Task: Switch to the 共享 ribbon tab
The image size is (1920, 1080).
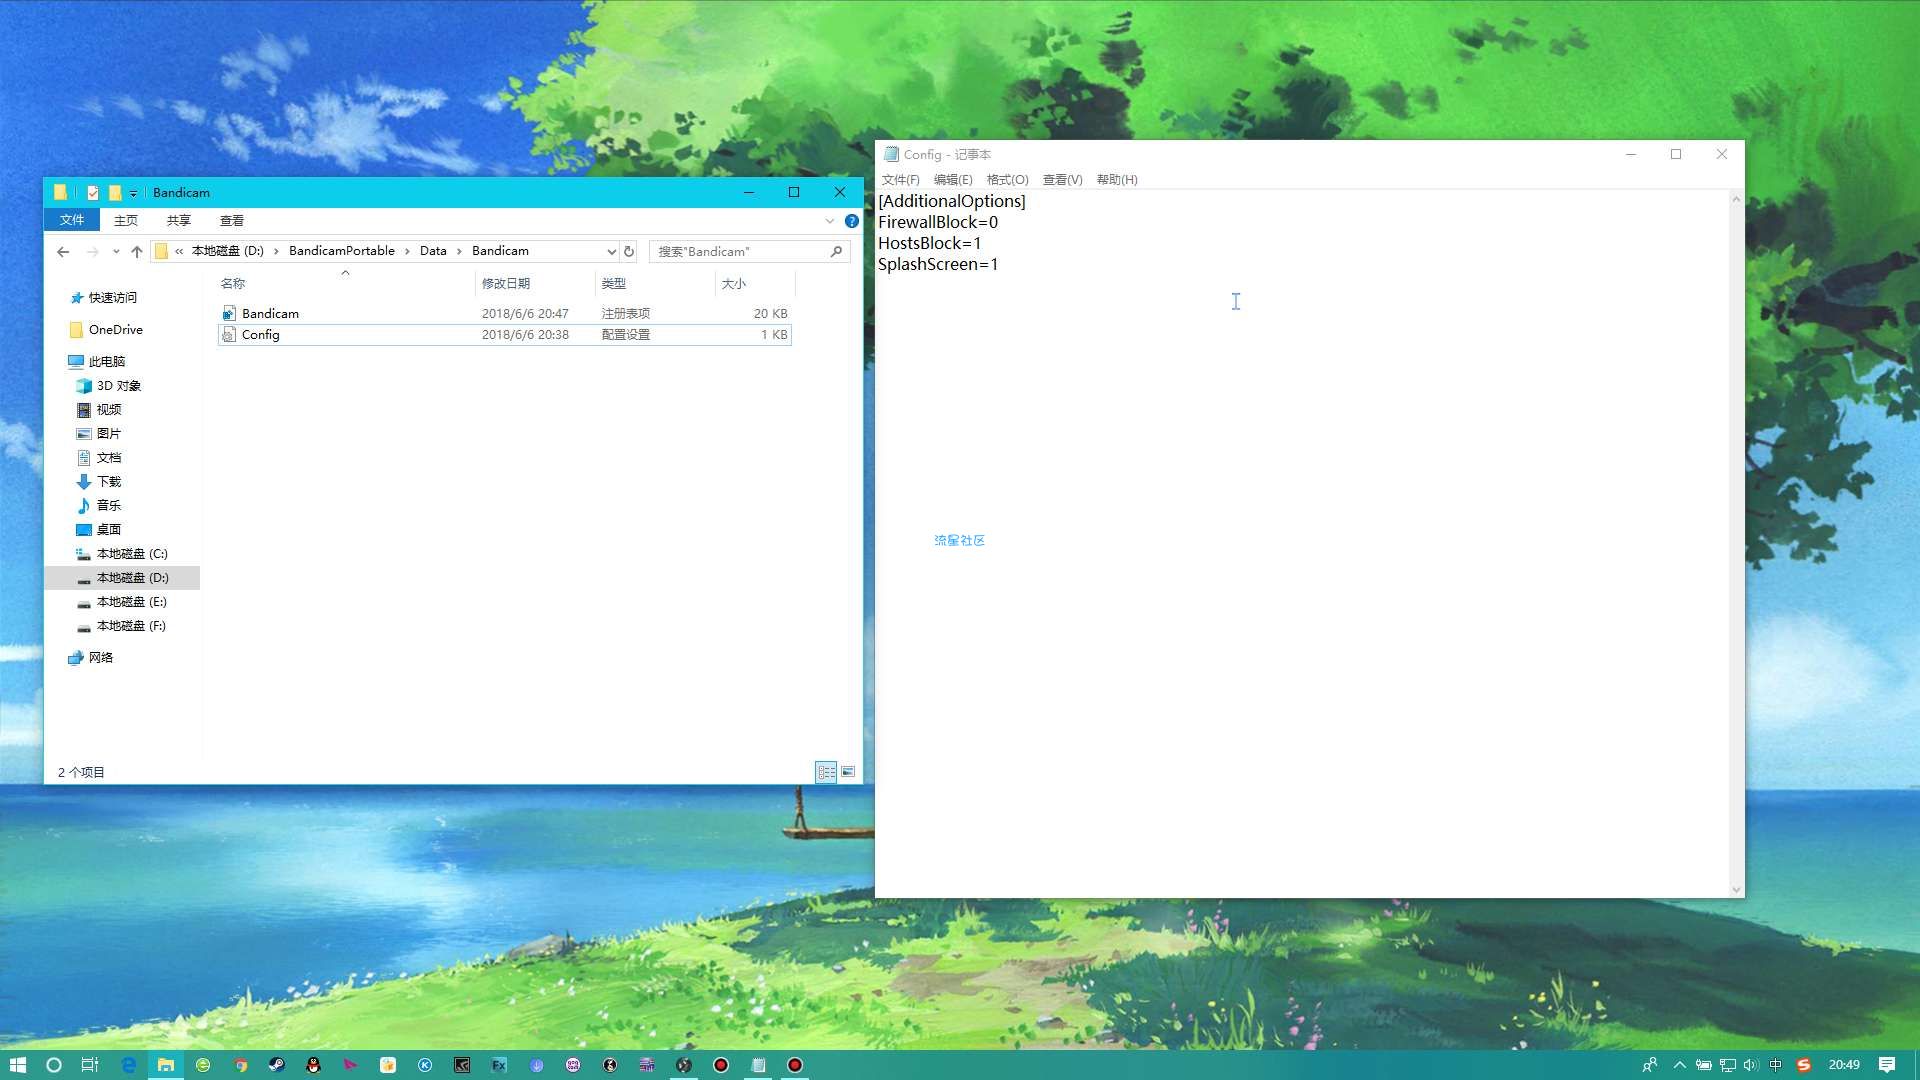Action: coord(179,220)
